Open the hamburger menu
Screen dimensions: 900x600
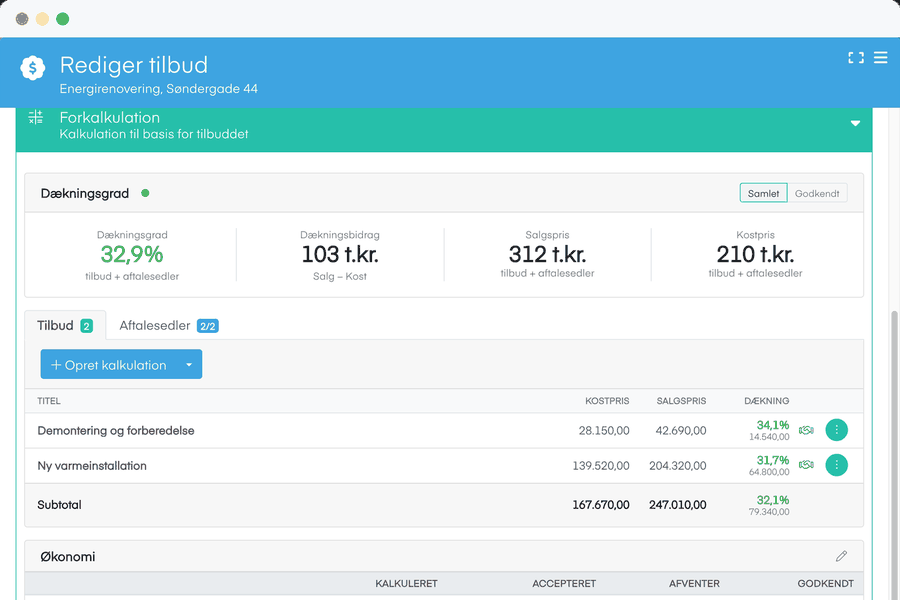point(880,57)
